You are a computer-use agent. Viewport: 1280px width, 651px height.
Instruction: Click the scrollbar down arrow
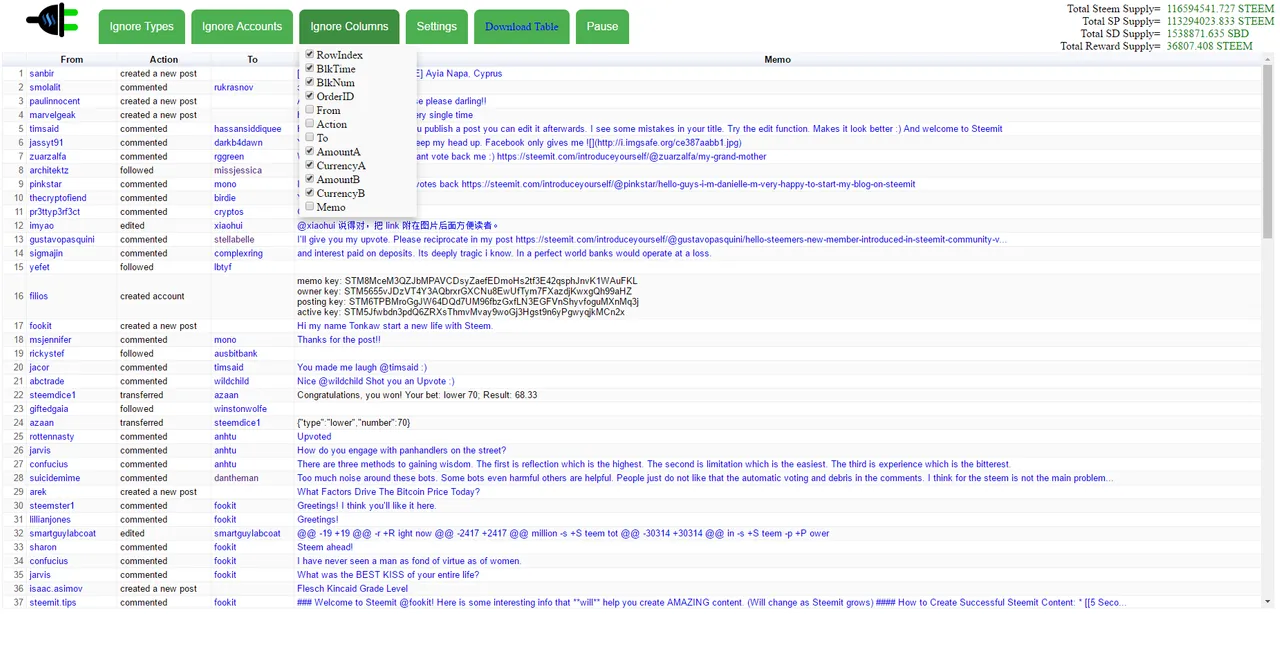click(x=1268, y=601)
